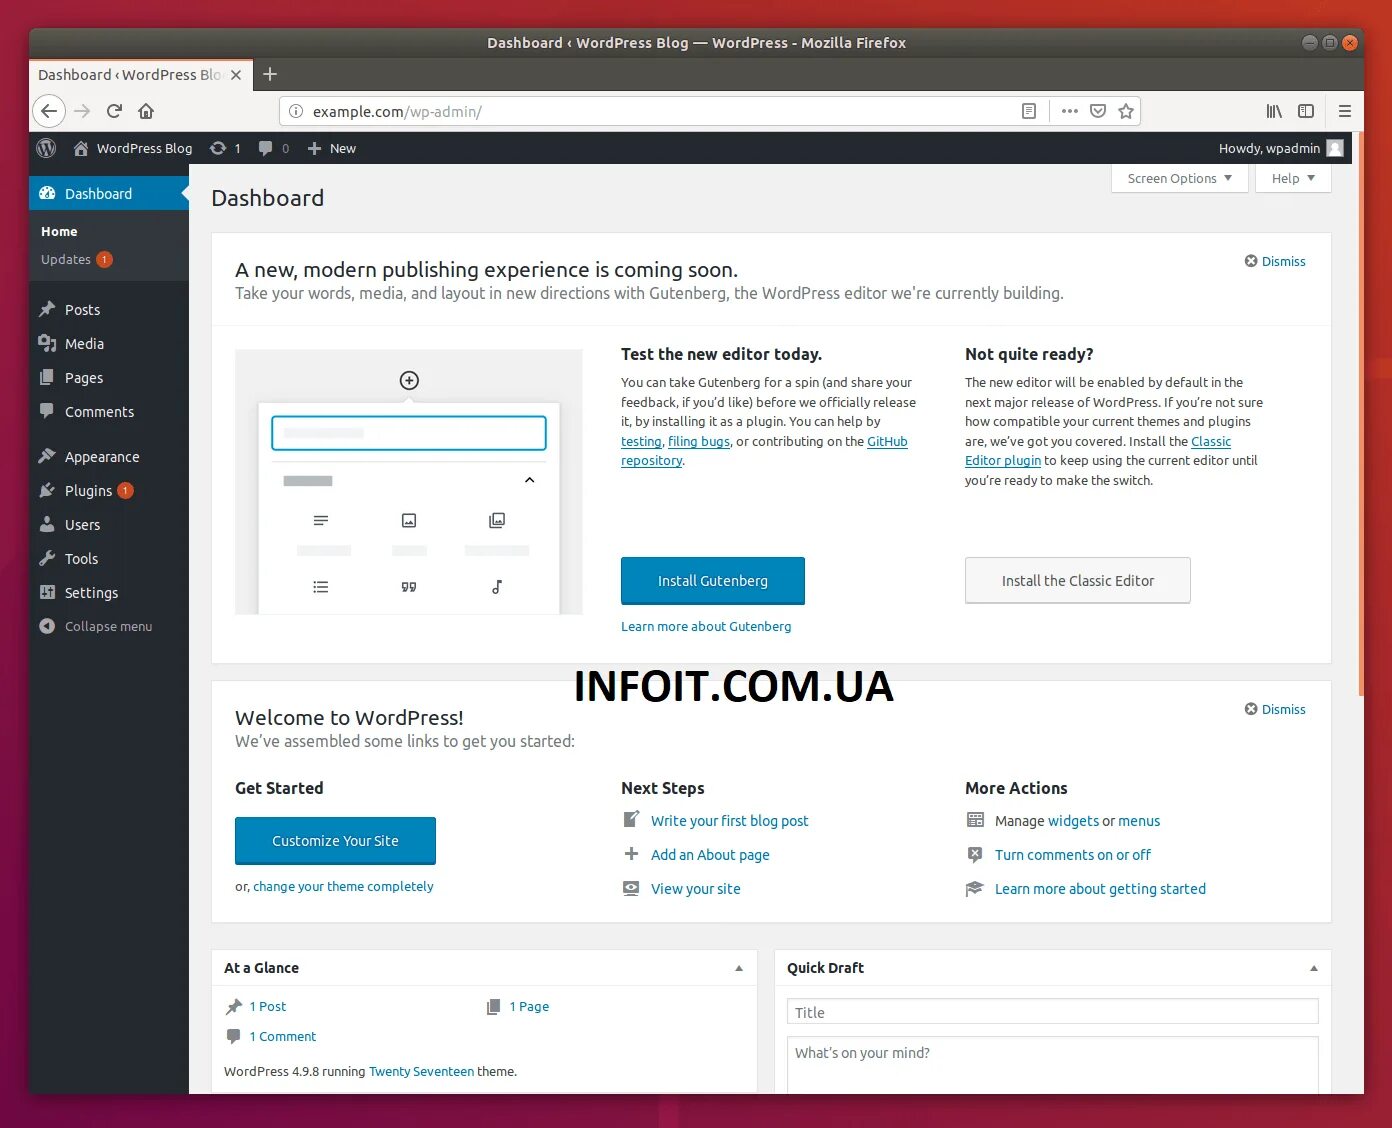The height and width of the screenshot is (1128, 1392).
Task: Open the 1 Post link in At a Glance
Action: 268,1006
